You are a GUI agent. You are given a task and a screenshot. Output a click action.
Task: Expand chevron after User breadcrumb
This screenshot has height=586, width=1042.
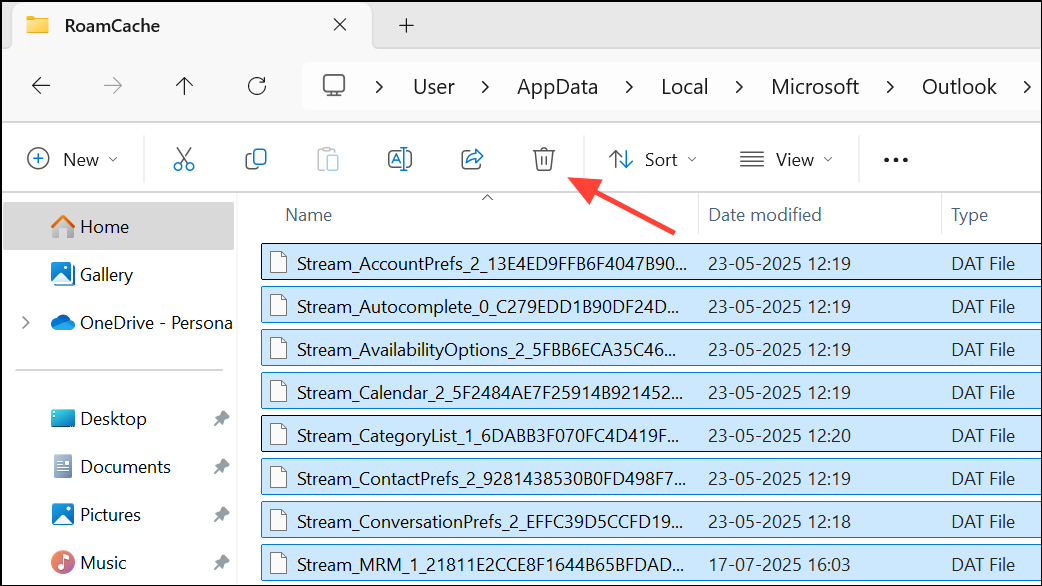click(485, 87)
